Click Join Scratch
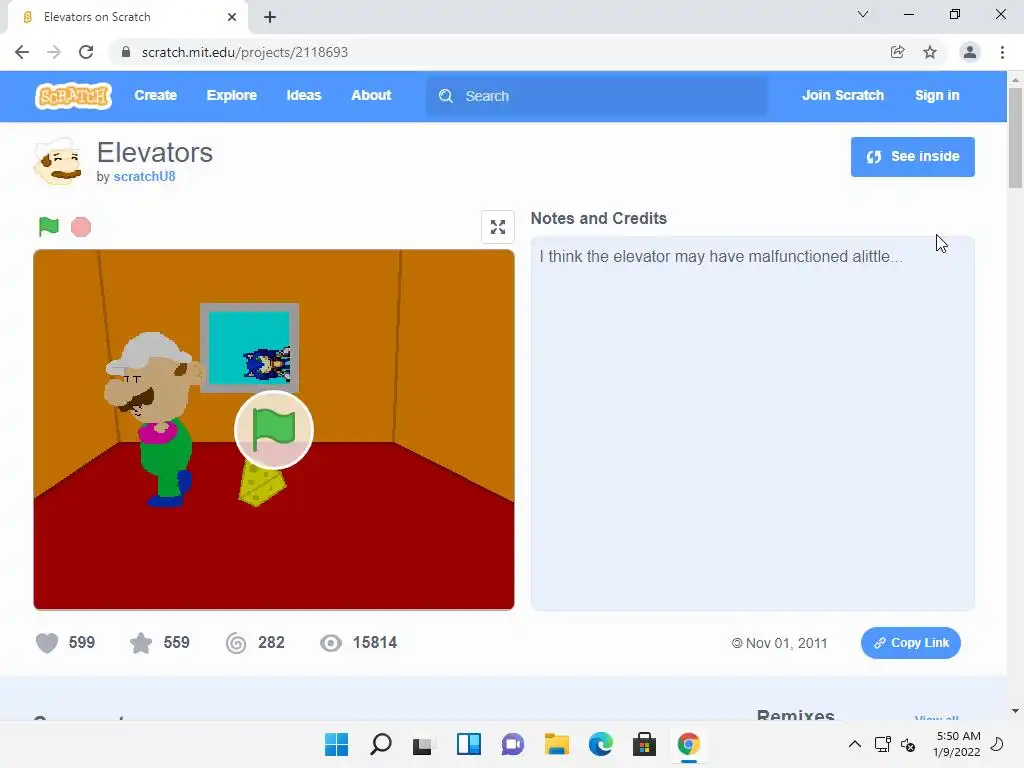The image size is (1024, 768). tap(843, 95)
